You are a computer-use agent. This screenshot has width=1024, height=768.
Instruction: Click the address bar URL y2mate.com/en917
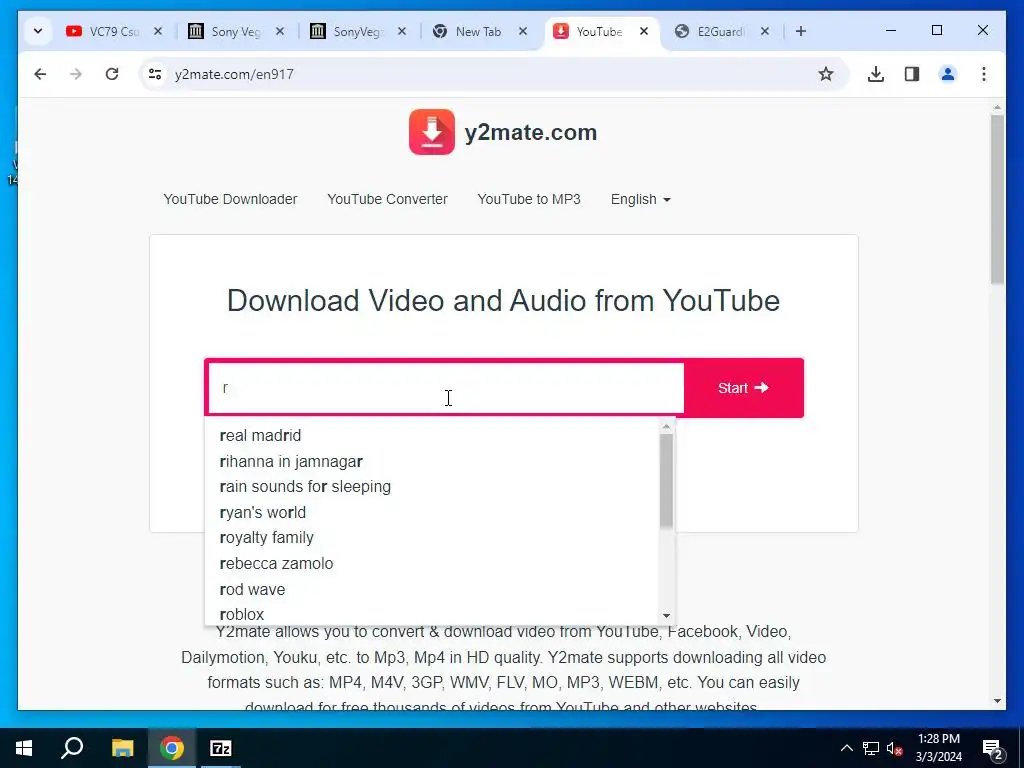(234, 74)
